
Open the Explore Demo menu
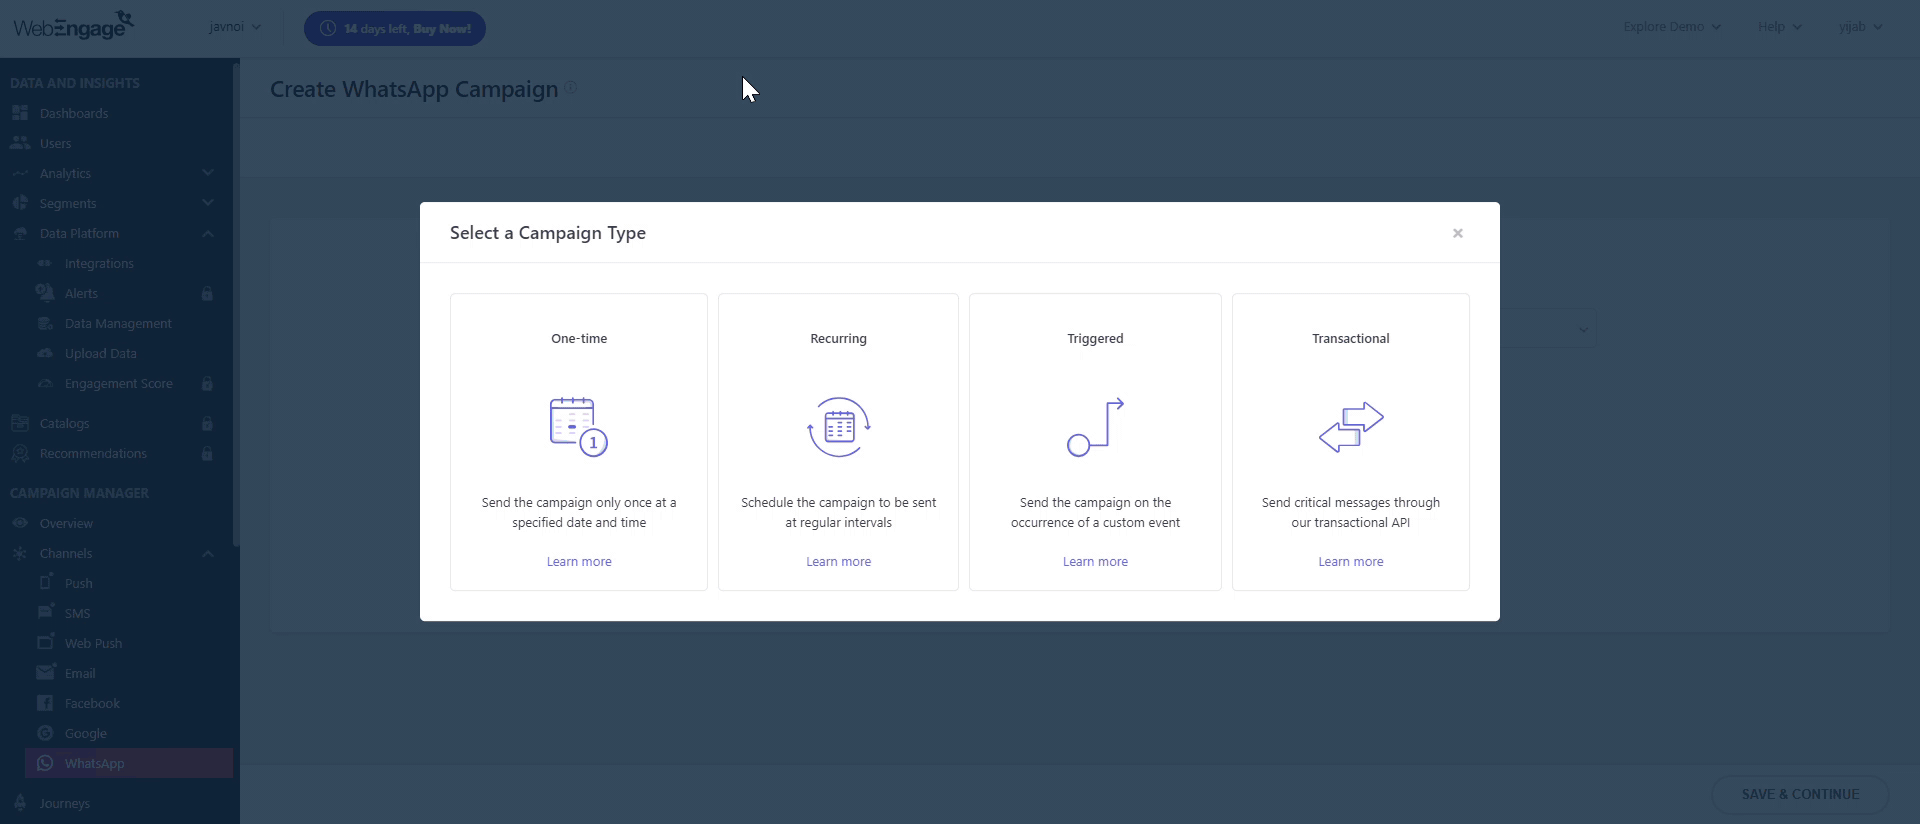tap(1671, 27)
